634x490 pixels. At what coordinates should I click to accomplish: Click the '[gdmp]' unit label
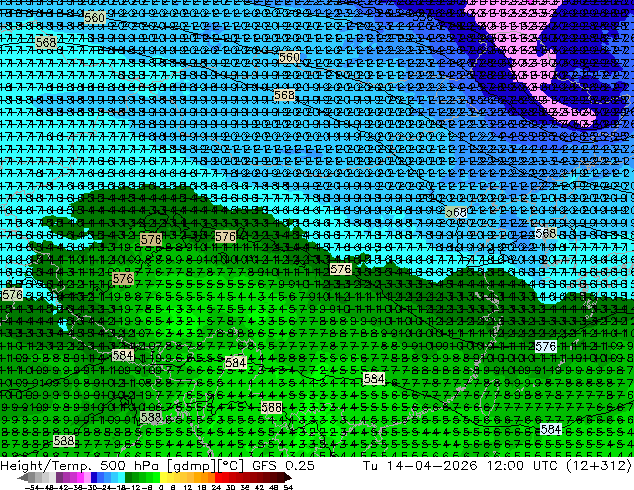click(x=190, y=466)
